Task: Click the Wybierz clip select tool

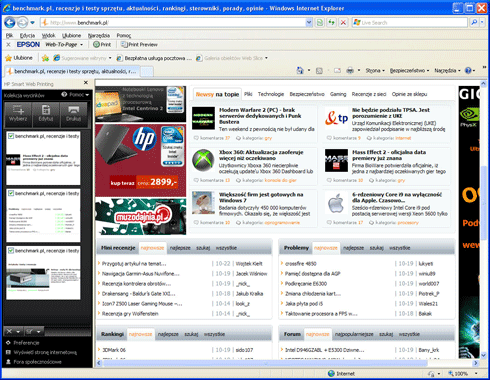Action: 18,114
